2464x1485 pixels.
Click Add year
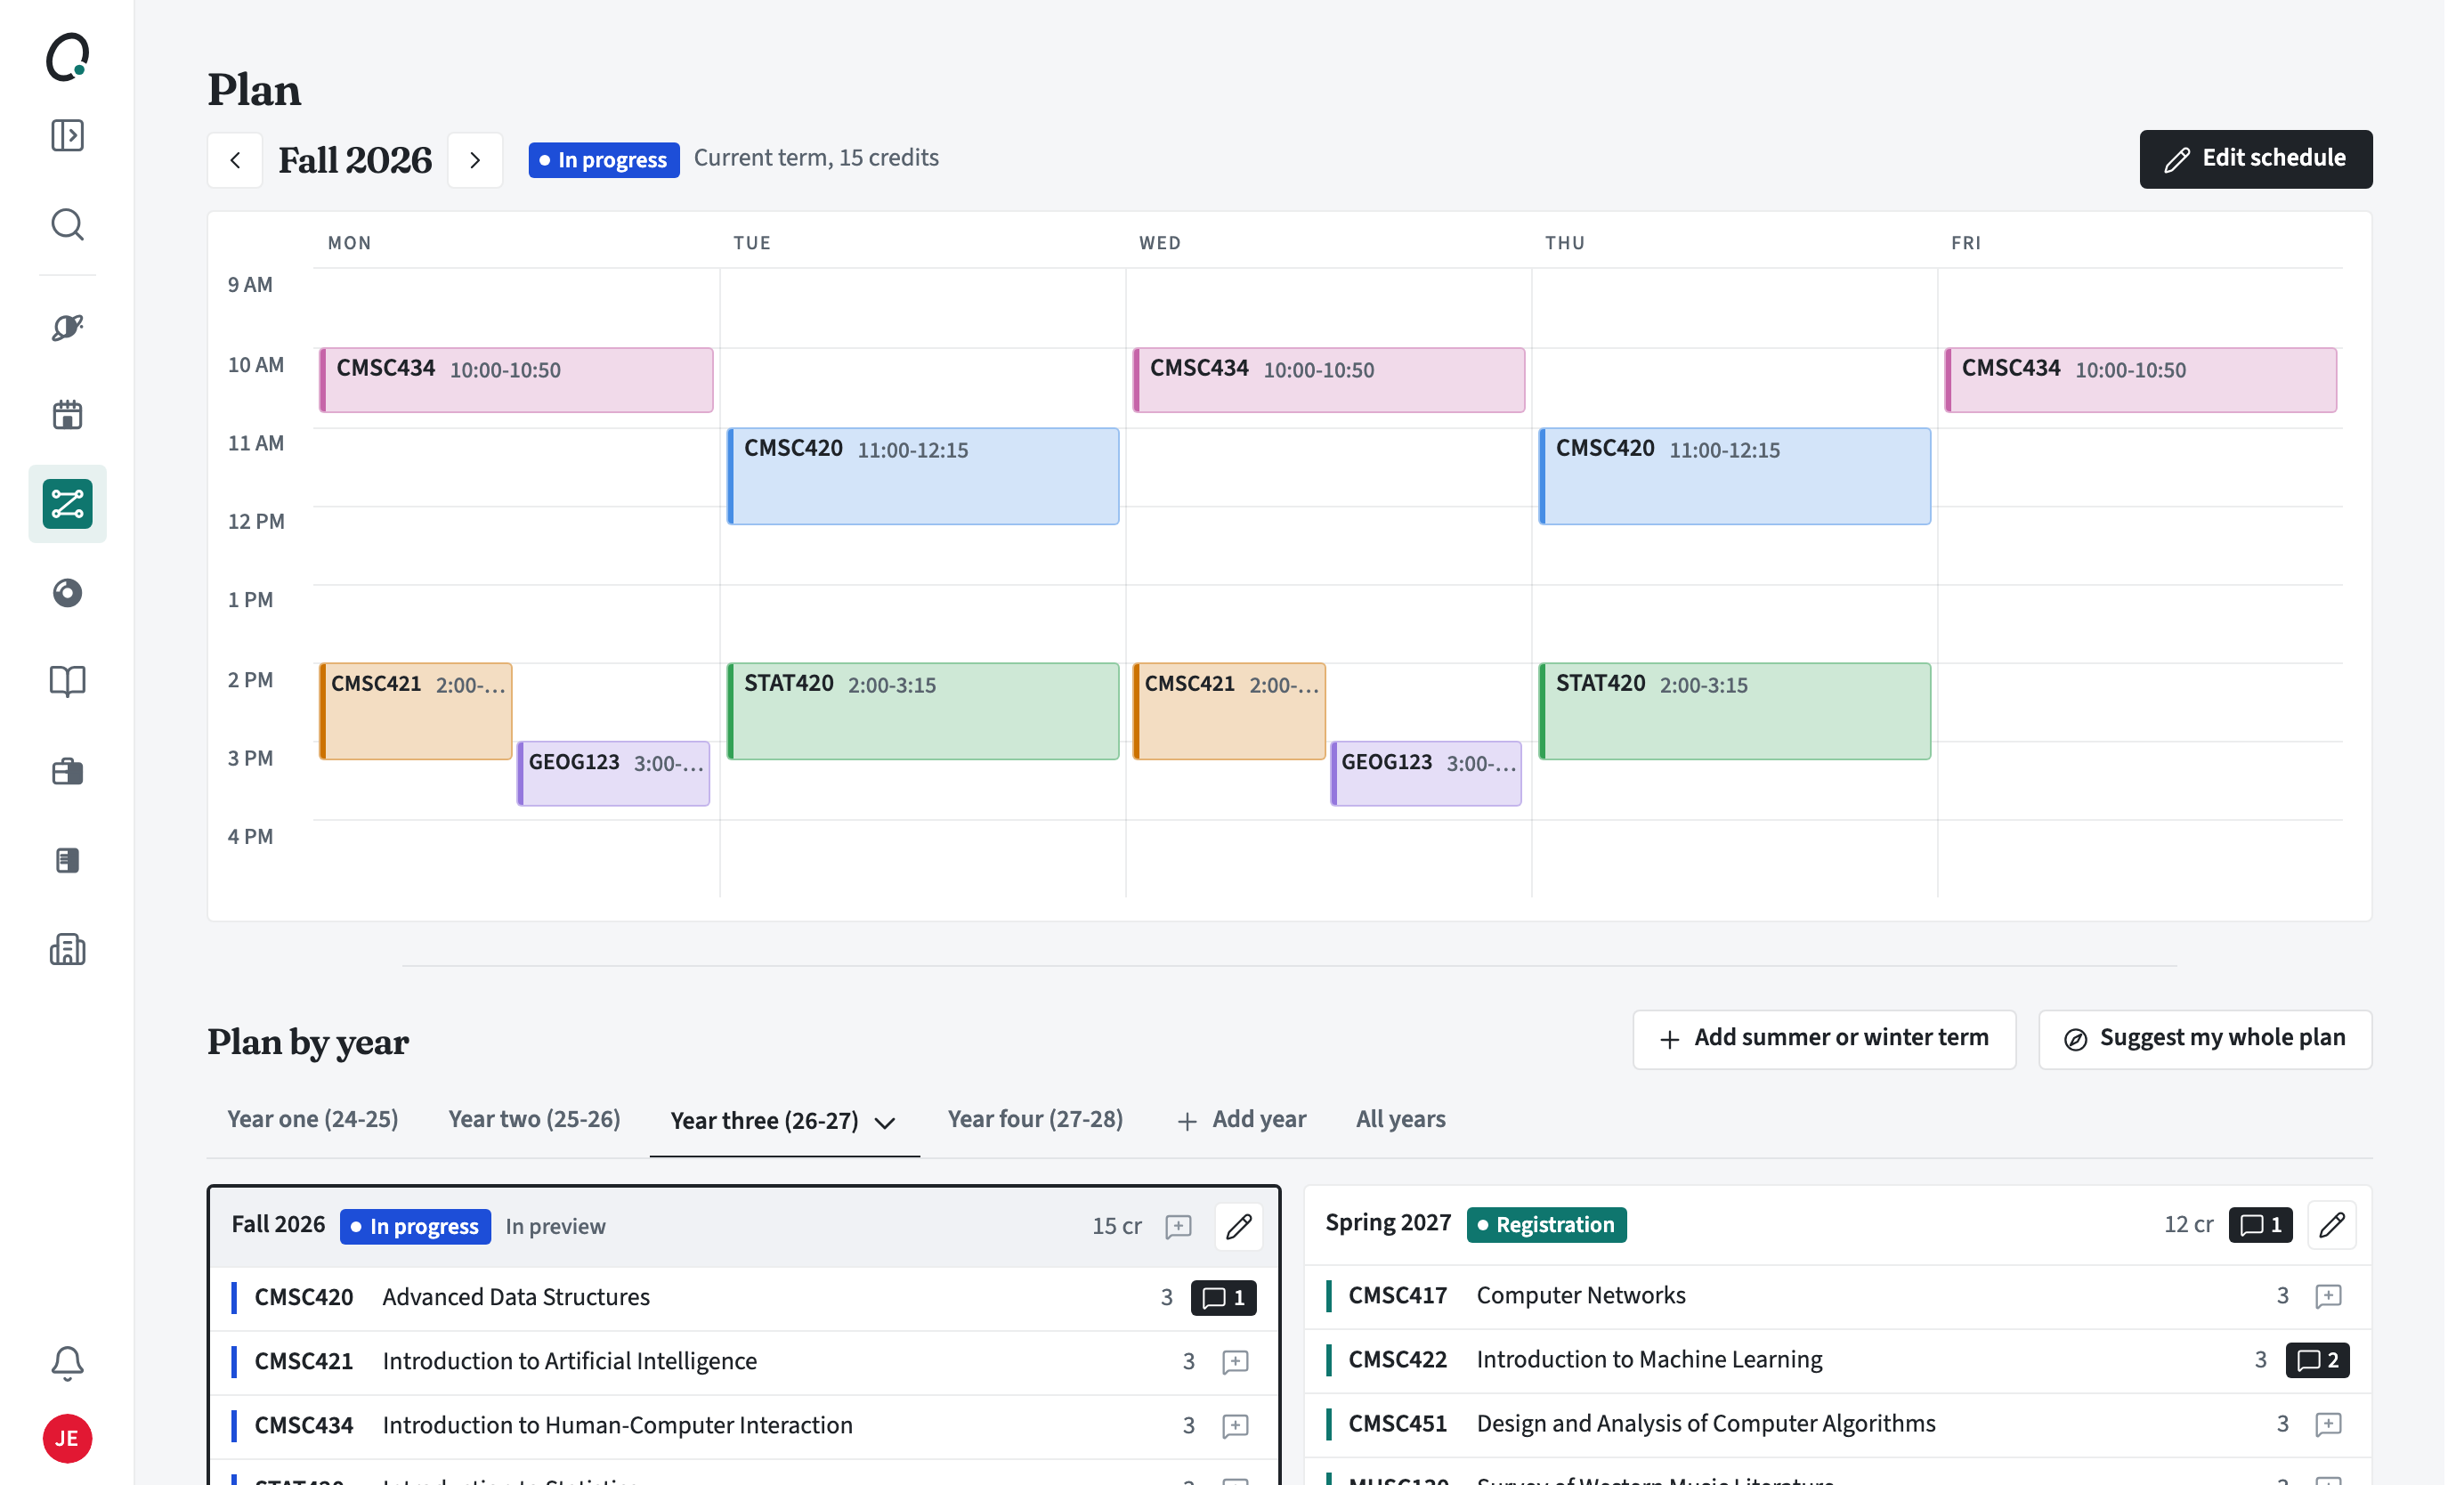click(x=1241, y=1119)
